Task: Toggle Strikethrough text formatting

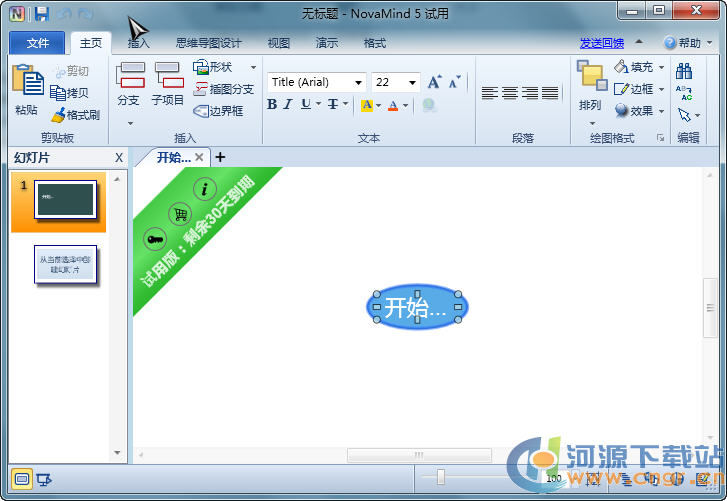Action: [x=332, y=104]
